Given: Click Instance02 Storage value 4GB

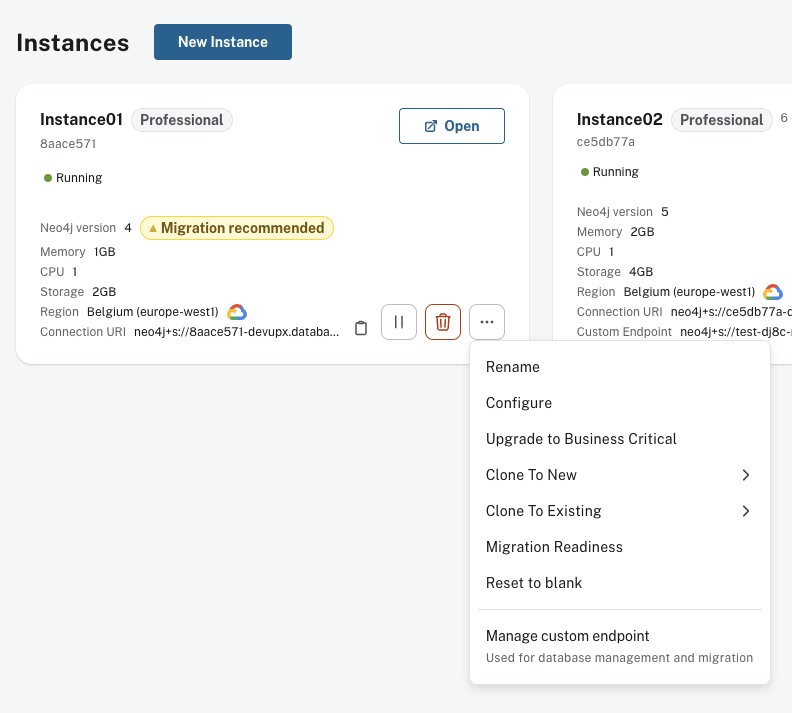Looking at the screenshot, I should [641, 272].
